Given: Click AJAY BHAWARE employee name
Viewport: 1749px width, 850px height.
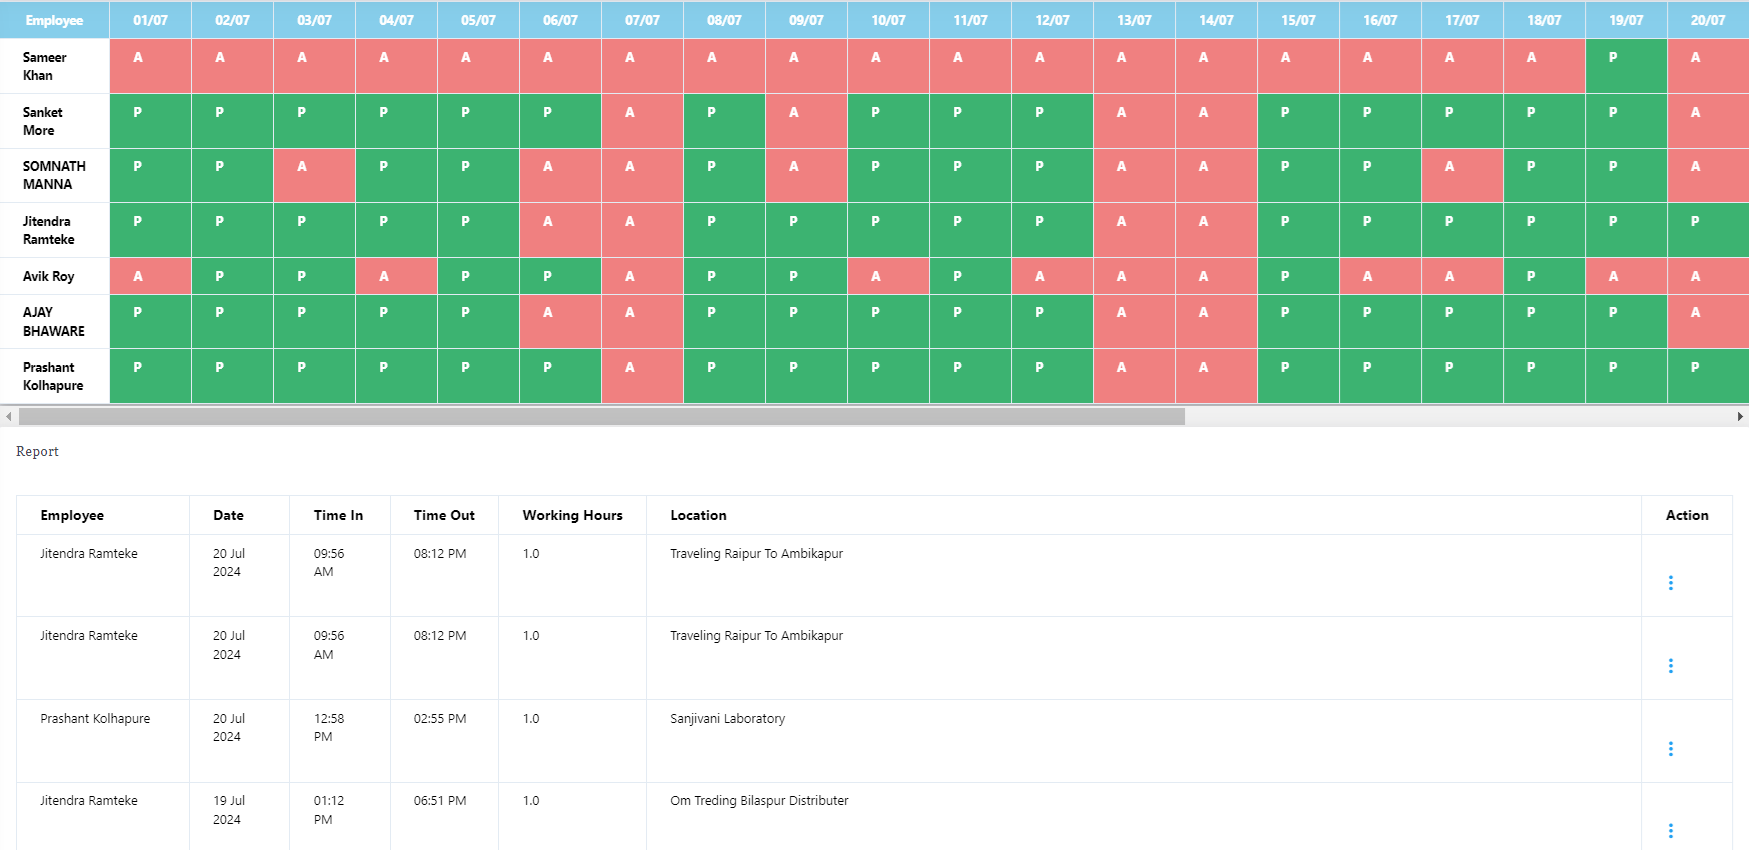Looking at the screenshot, I should click(x=53, y=322).
